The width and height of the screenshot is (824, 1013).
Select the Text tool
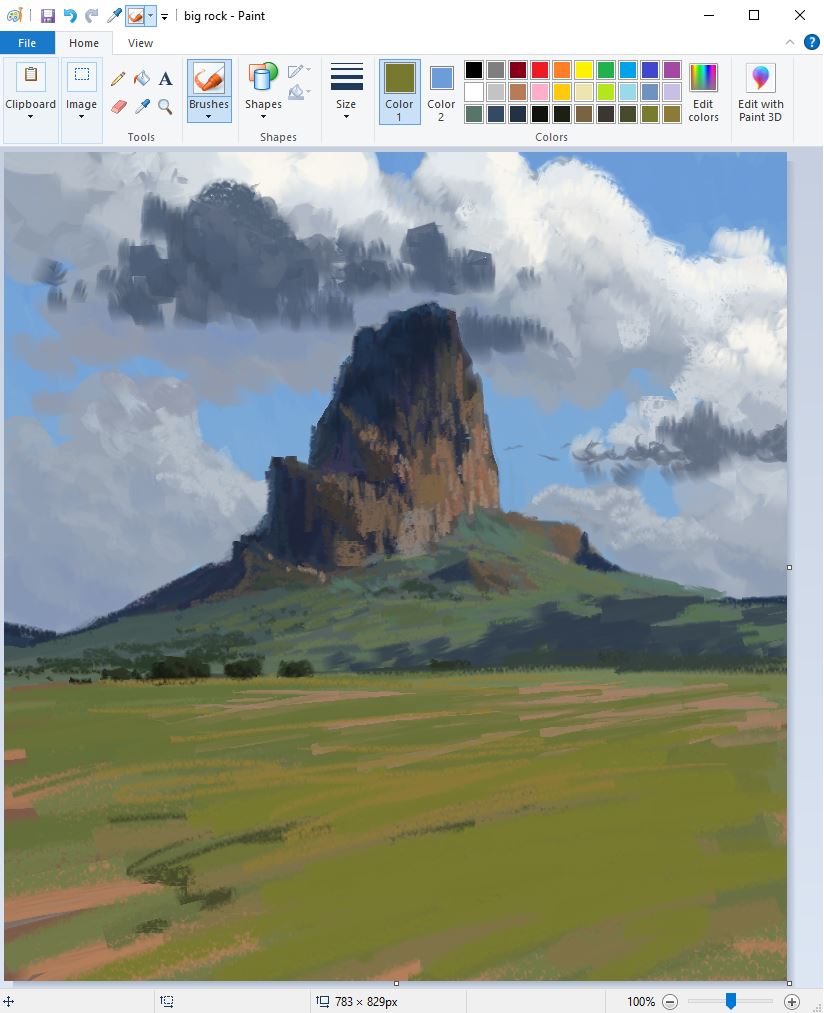[165, 79]
